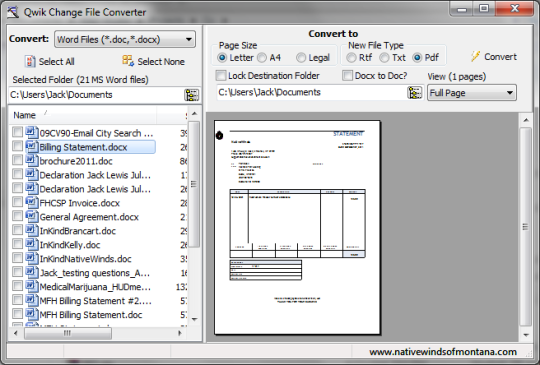The image size is (540, 365).
Task: Select Legal page size
Action: (x=301, y=58)
